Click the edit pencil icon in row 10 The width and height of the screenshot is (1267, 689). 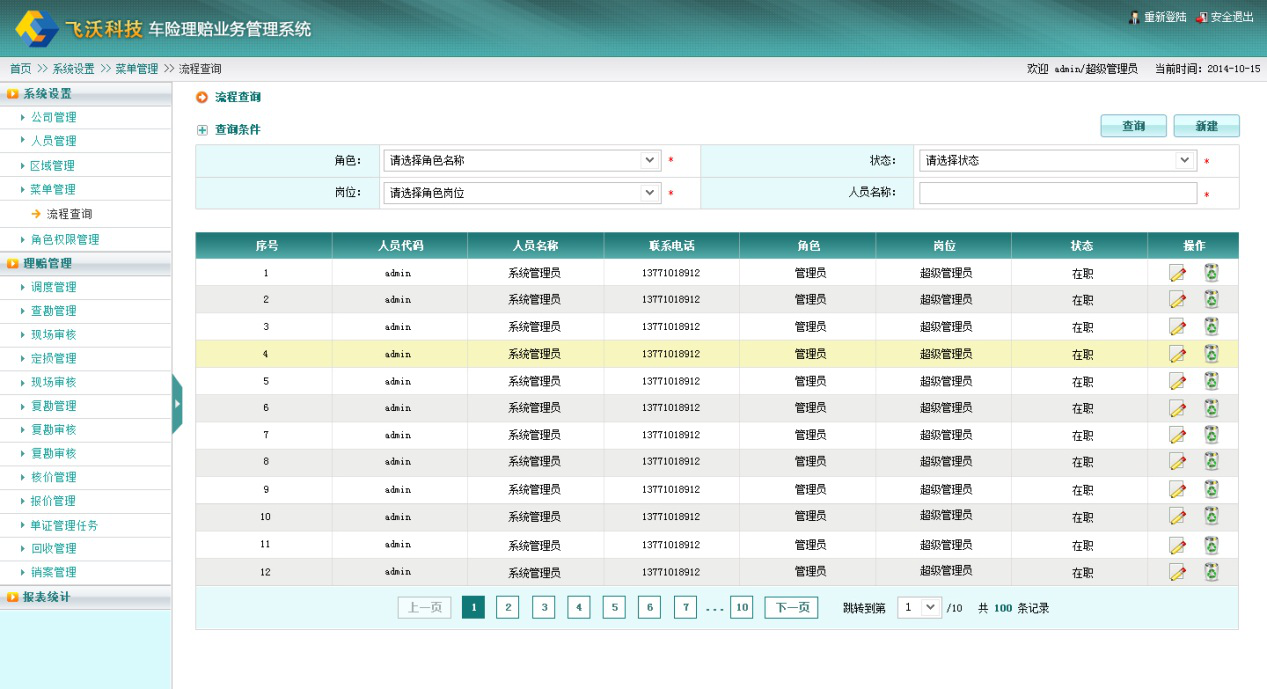[x=1177, y=517]
